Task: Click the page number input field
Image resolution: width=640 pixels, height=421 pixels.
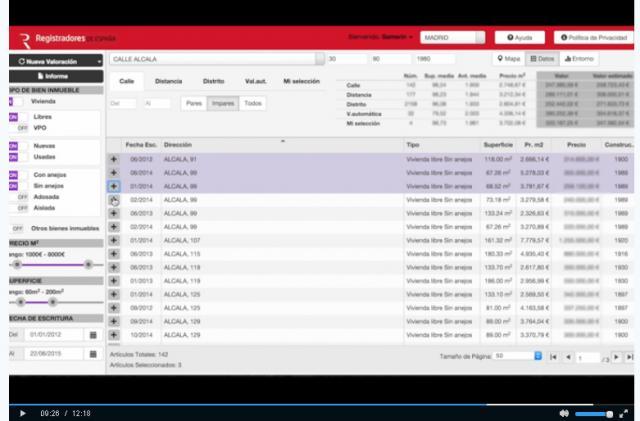Action: [588, 358]
